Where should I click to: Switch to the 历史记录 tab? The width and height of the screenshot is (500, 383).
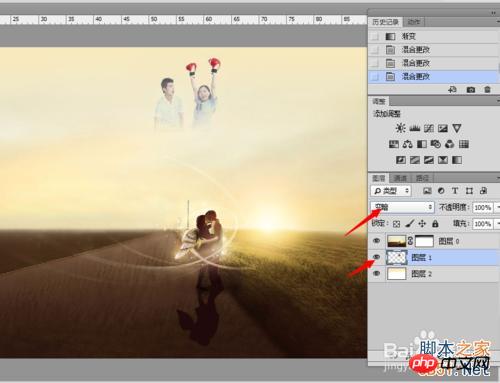click(x=385, y=22)
